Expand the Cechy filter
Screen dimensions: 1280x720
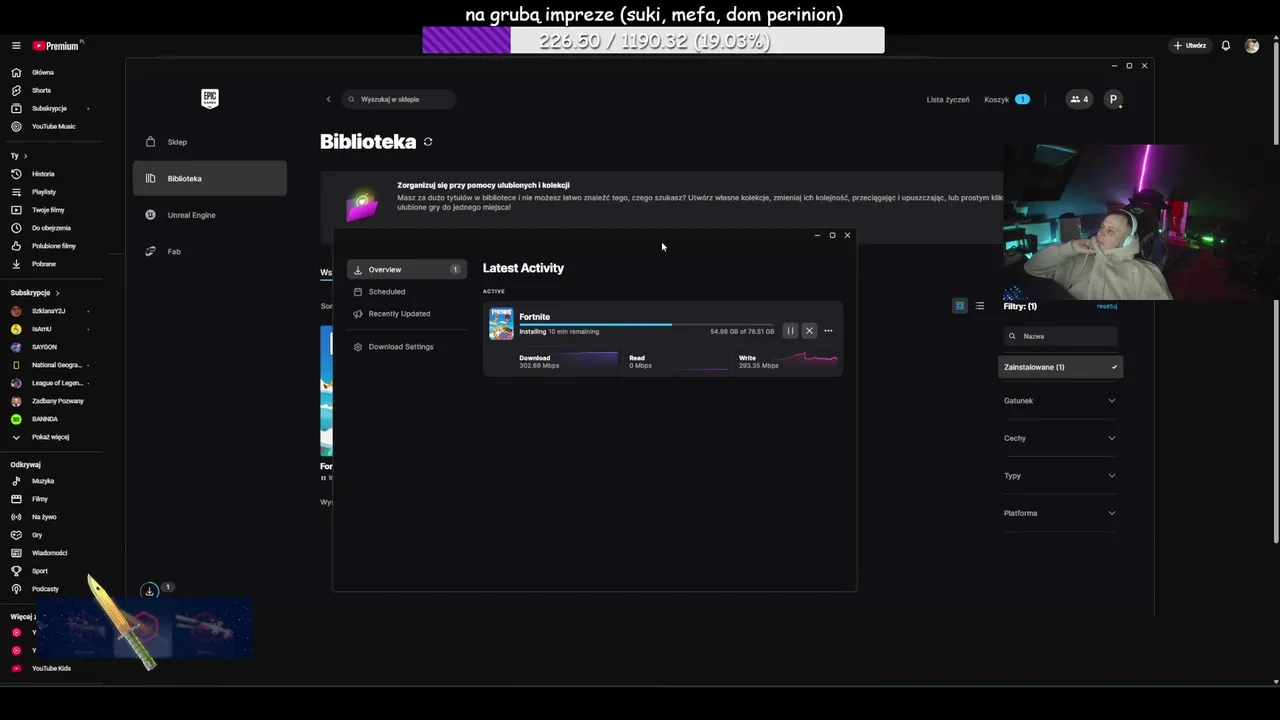pyautogui.click(x=1060, y=438)
